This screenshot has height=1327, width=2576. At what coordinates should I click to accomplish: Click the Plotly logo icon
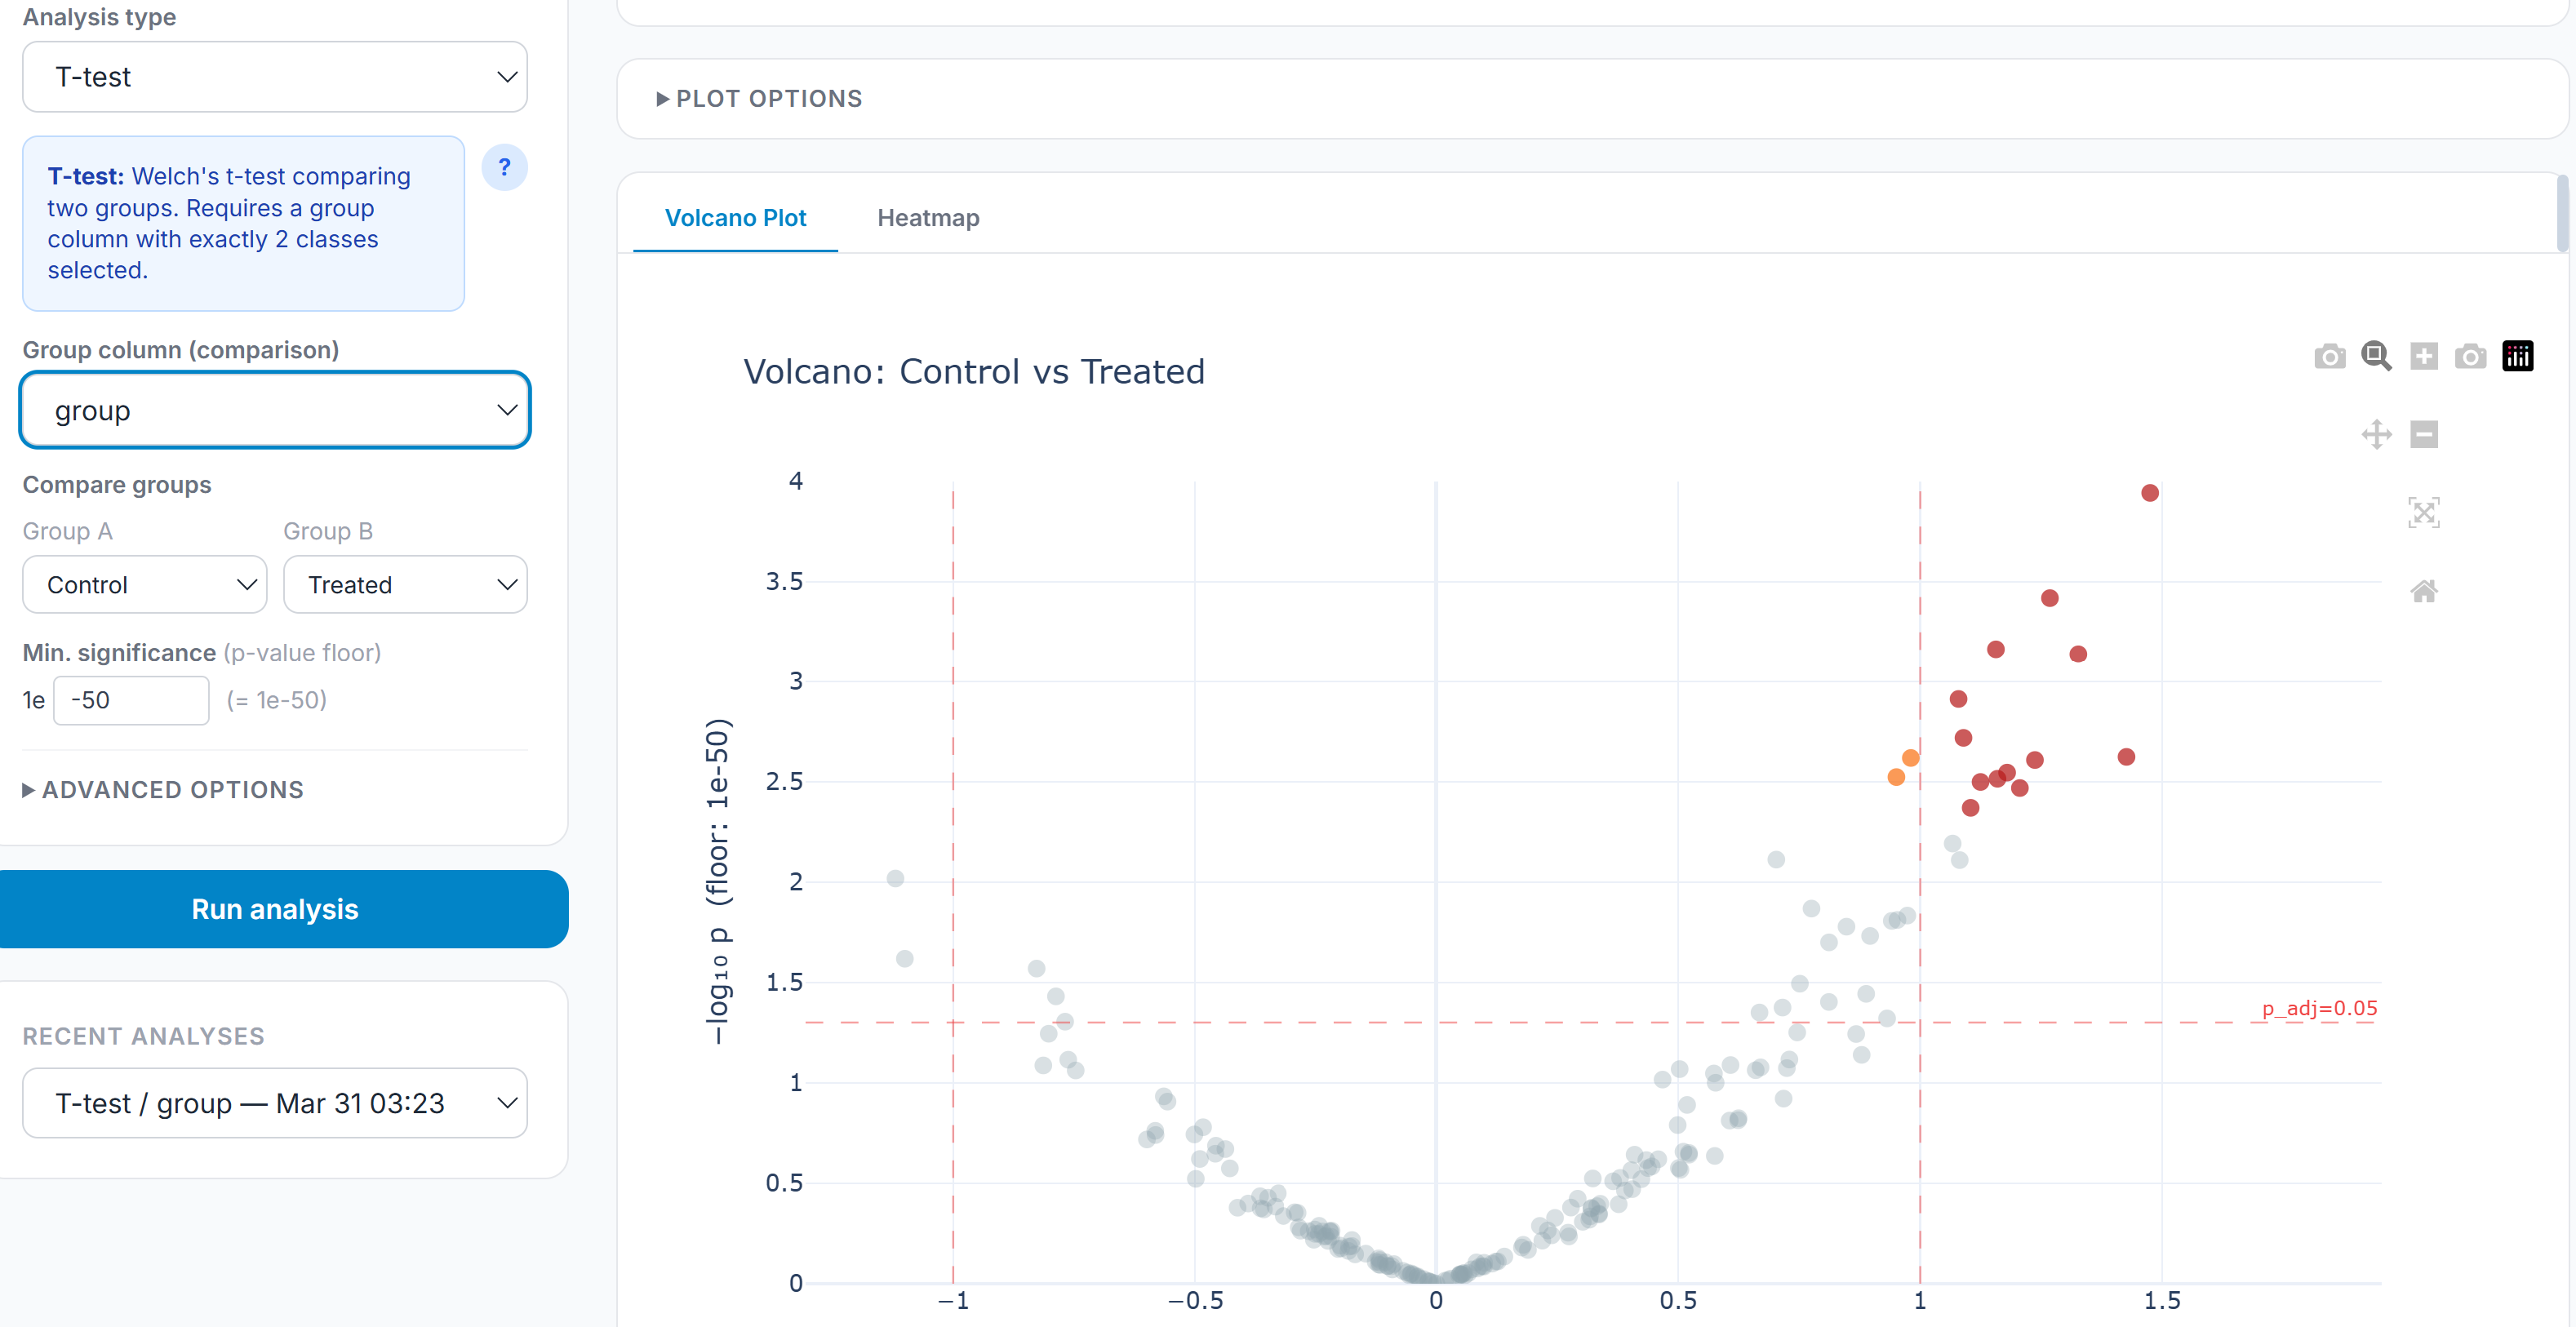2517,356
